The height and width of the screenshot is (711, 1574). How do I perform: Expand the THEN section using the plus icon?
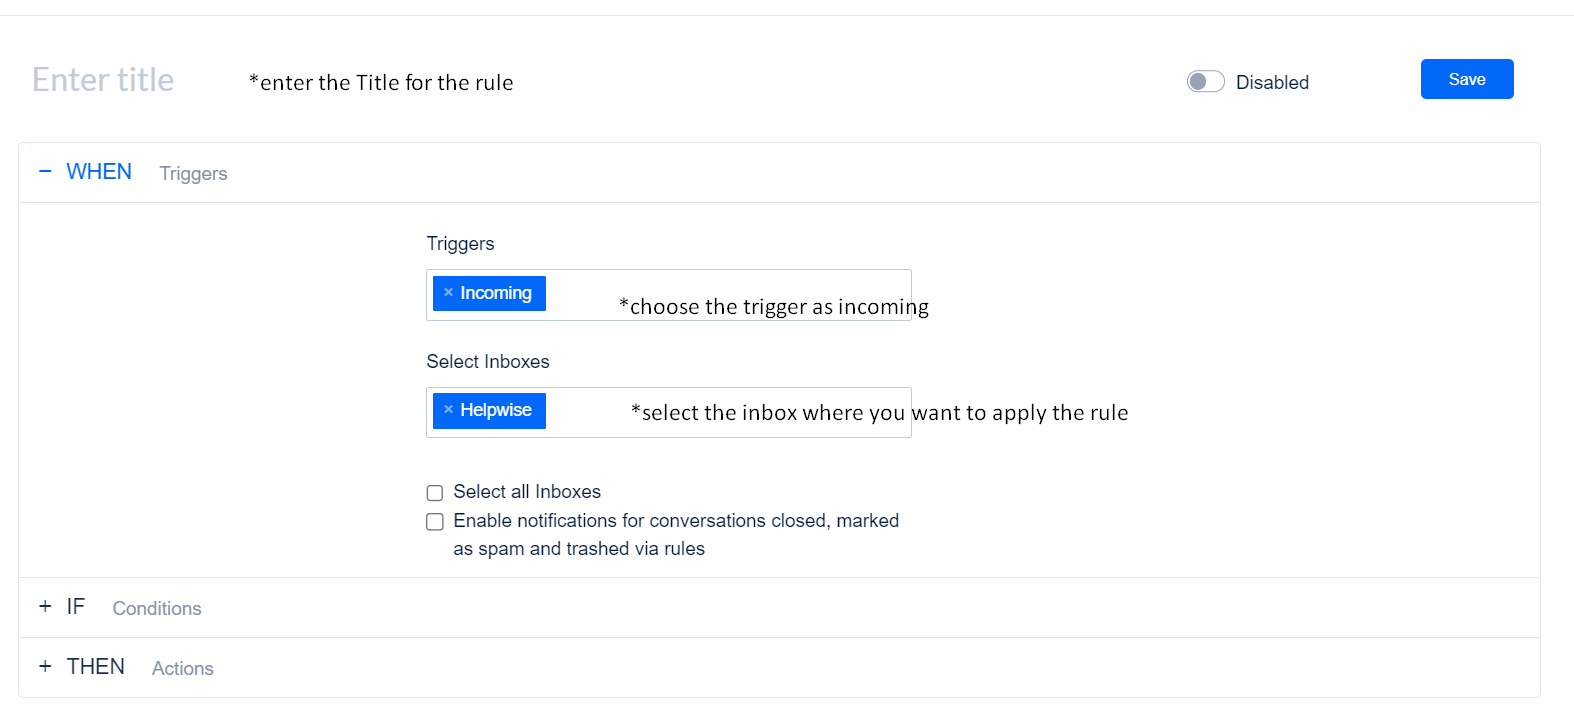[x=45, y=666]
